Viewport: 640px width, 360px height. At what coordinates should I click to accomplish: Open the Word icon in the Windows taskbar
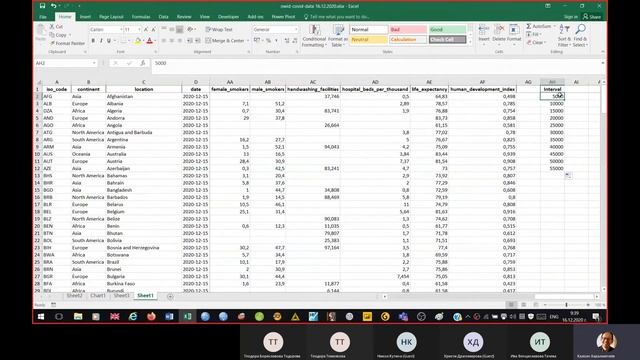(169, 316)
